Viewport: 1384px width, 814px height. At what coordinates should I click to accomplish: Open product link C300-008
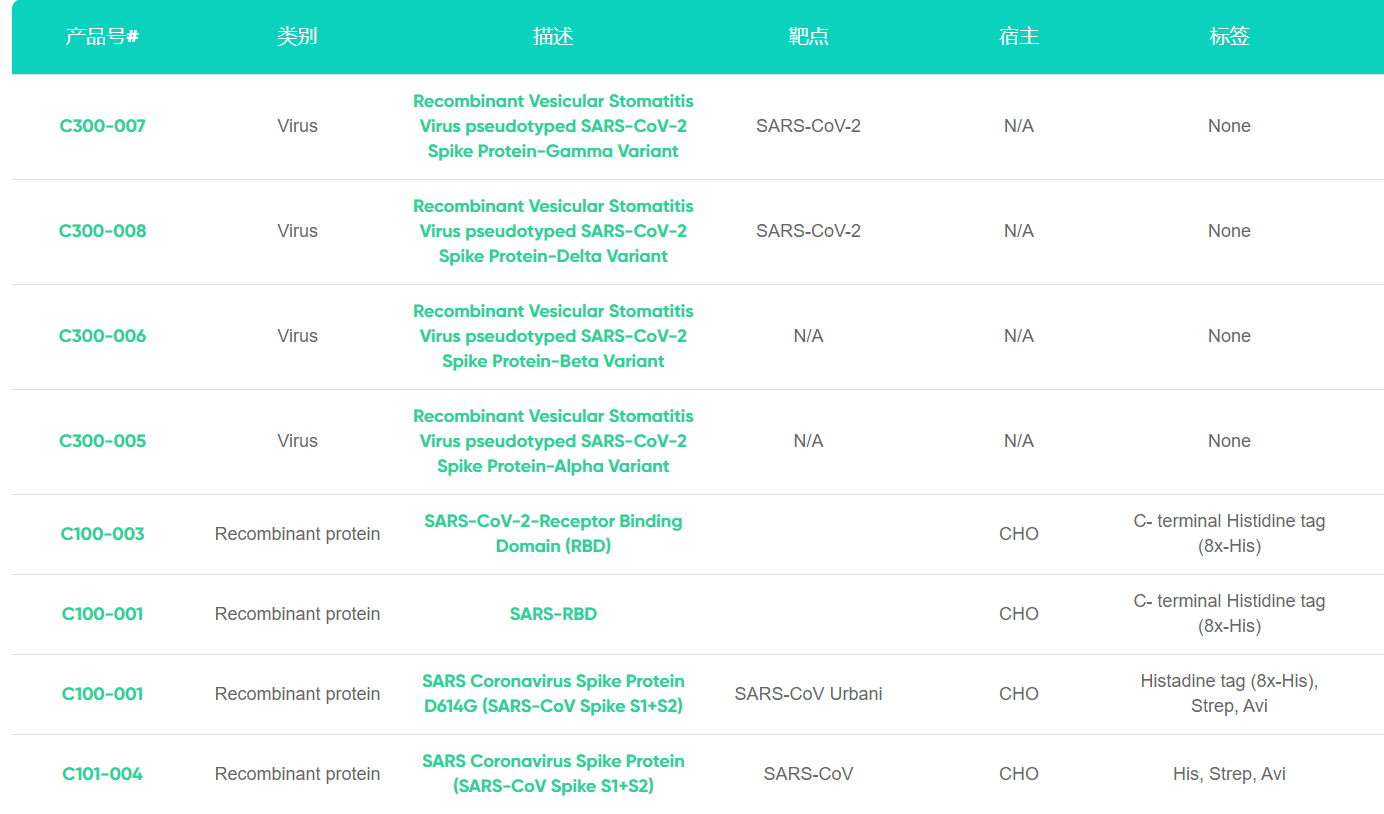102,231
